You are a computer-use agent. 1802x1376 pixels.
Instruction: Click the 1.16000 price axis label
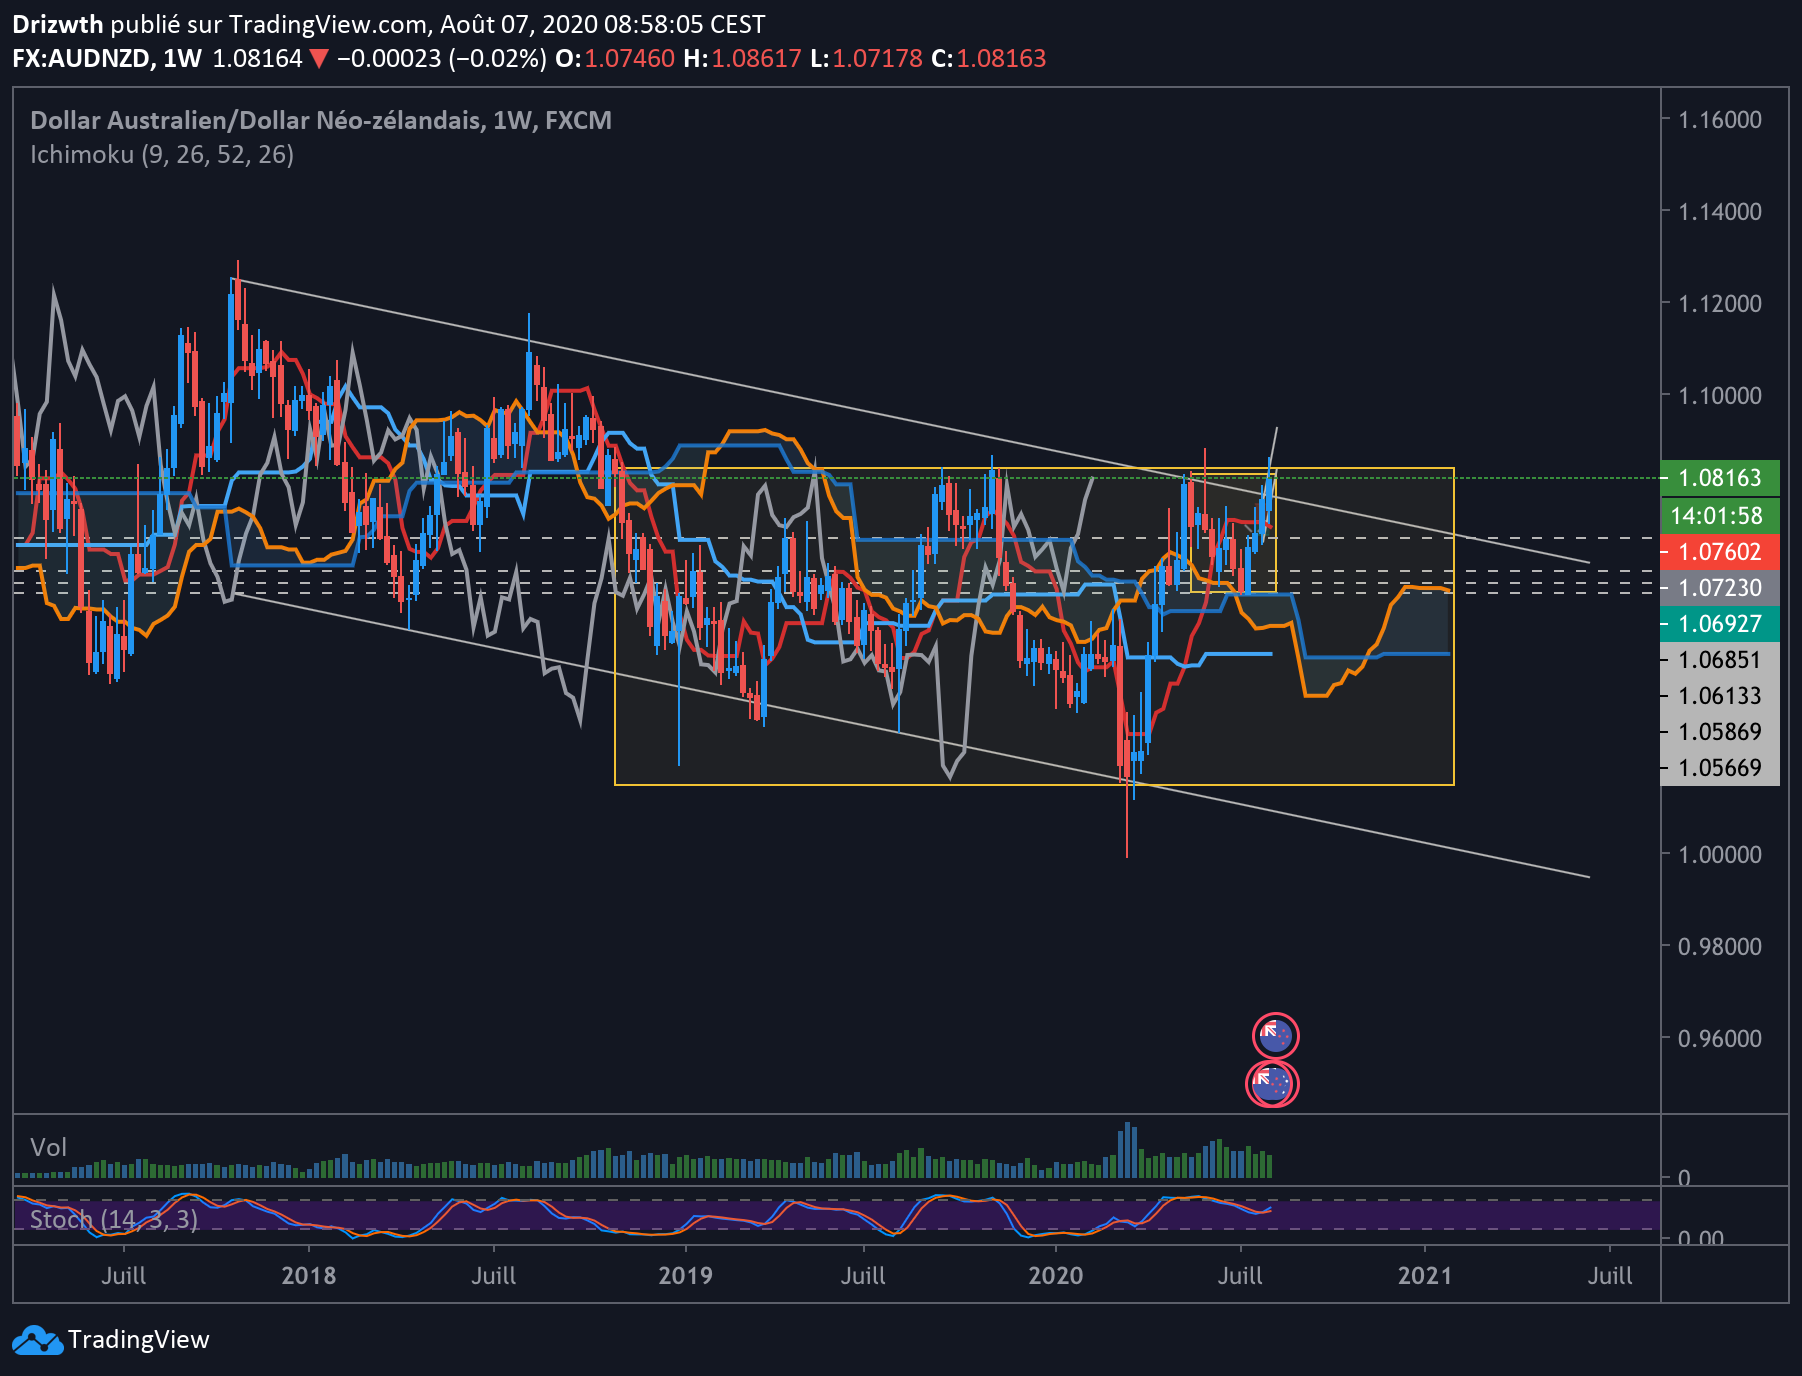pyautogui.click(x=1720, y=120)
